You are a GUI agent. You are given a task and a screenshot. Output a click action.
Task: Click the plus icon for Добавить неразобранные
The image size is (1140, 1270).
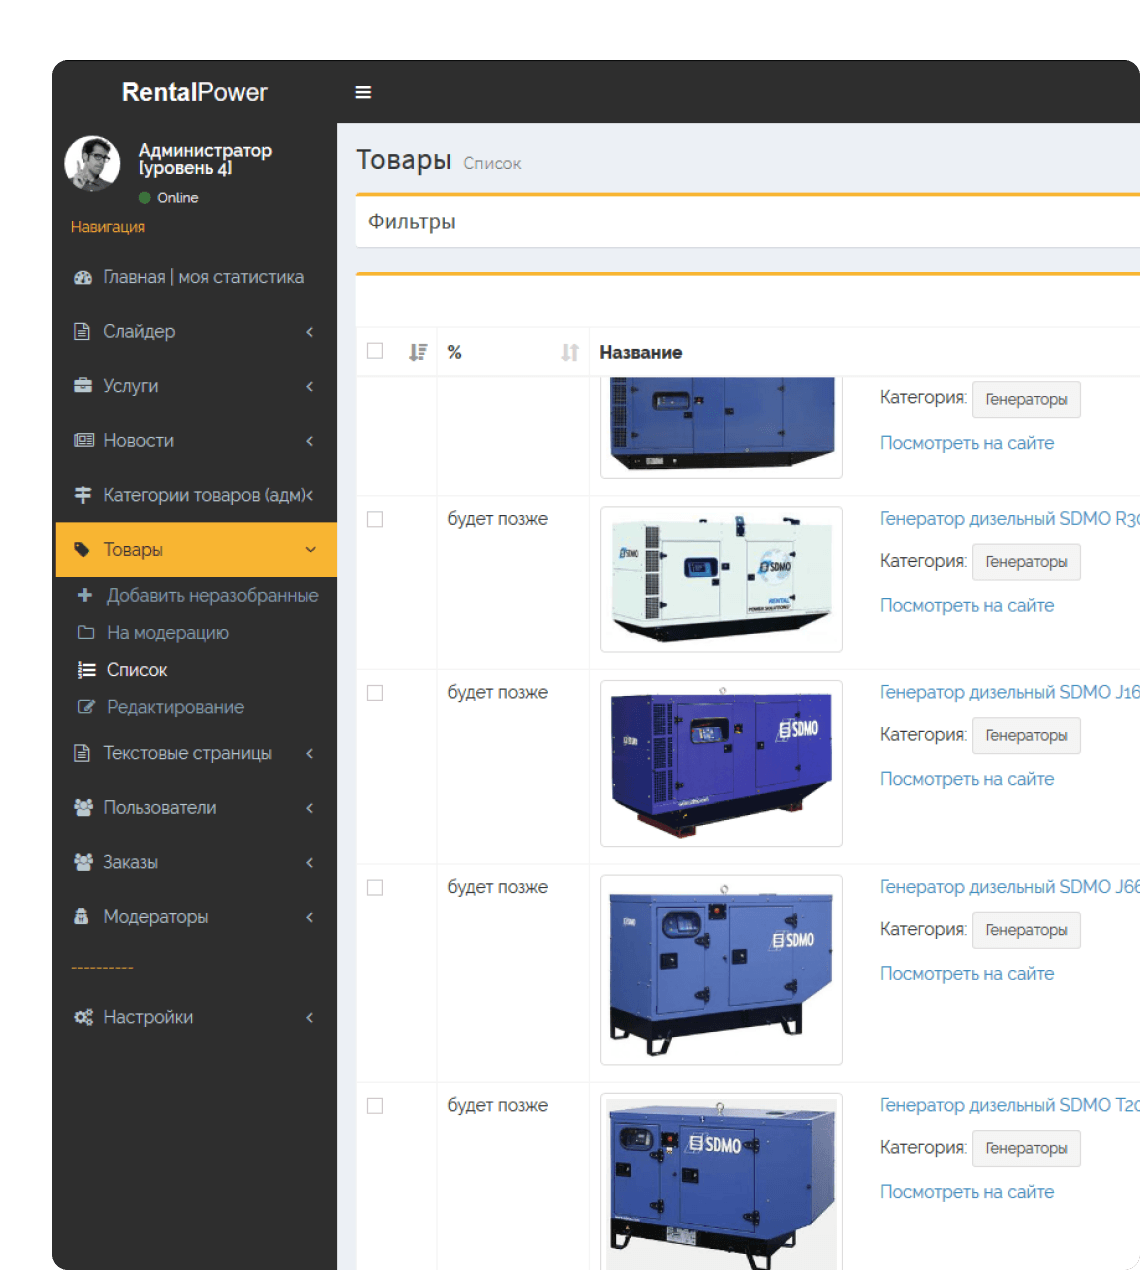tap(85, 595)
